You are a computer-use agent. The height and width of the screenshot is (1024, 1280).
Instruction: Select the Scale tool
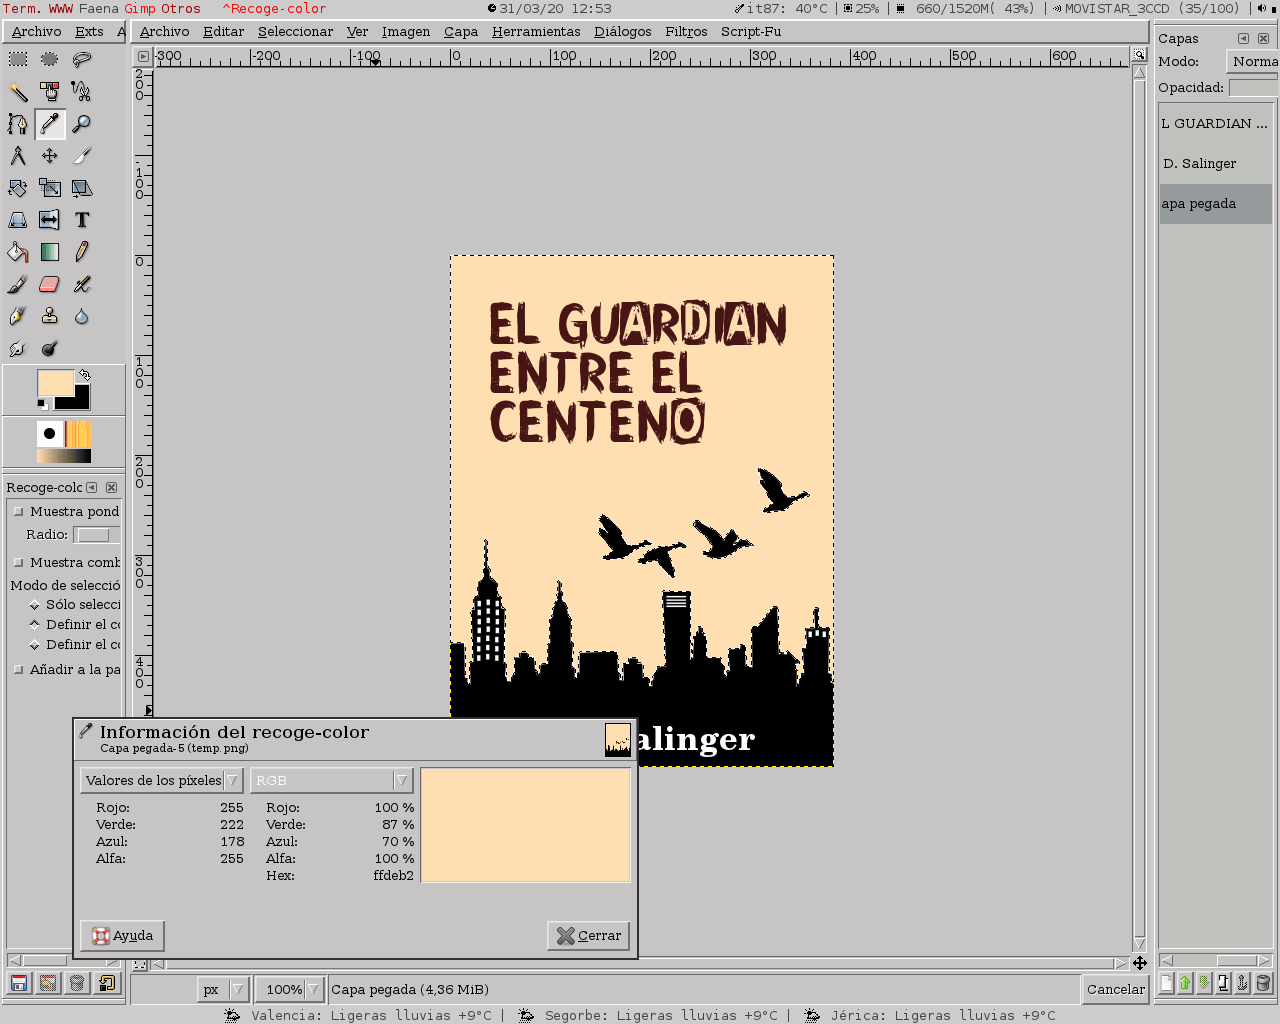(x=50, y=188)
